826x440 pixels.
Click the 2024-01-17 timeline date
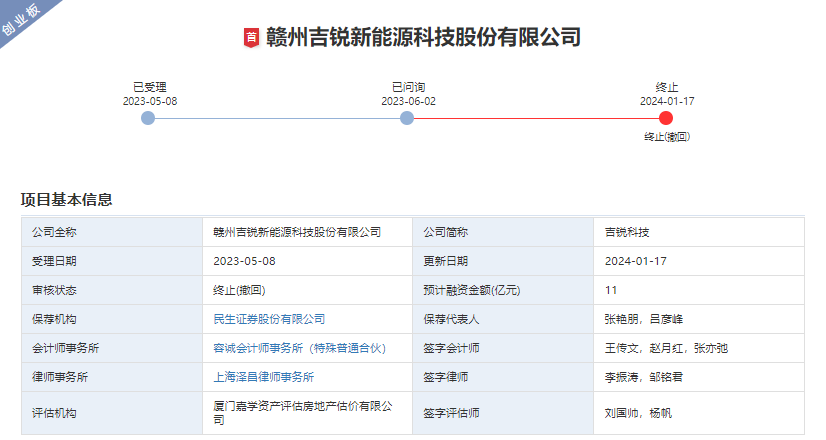click(667, 101)
